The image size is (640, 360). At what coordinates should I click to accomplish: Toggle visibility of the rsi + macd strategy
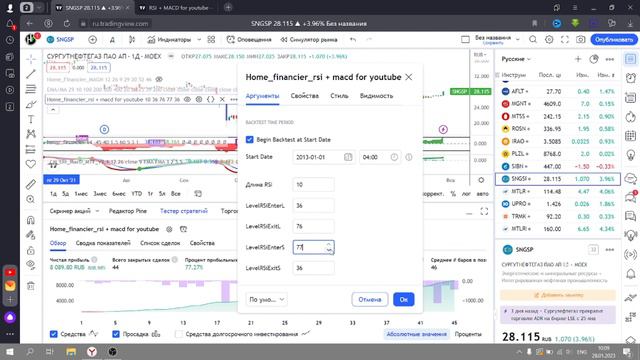coord(187,99)
